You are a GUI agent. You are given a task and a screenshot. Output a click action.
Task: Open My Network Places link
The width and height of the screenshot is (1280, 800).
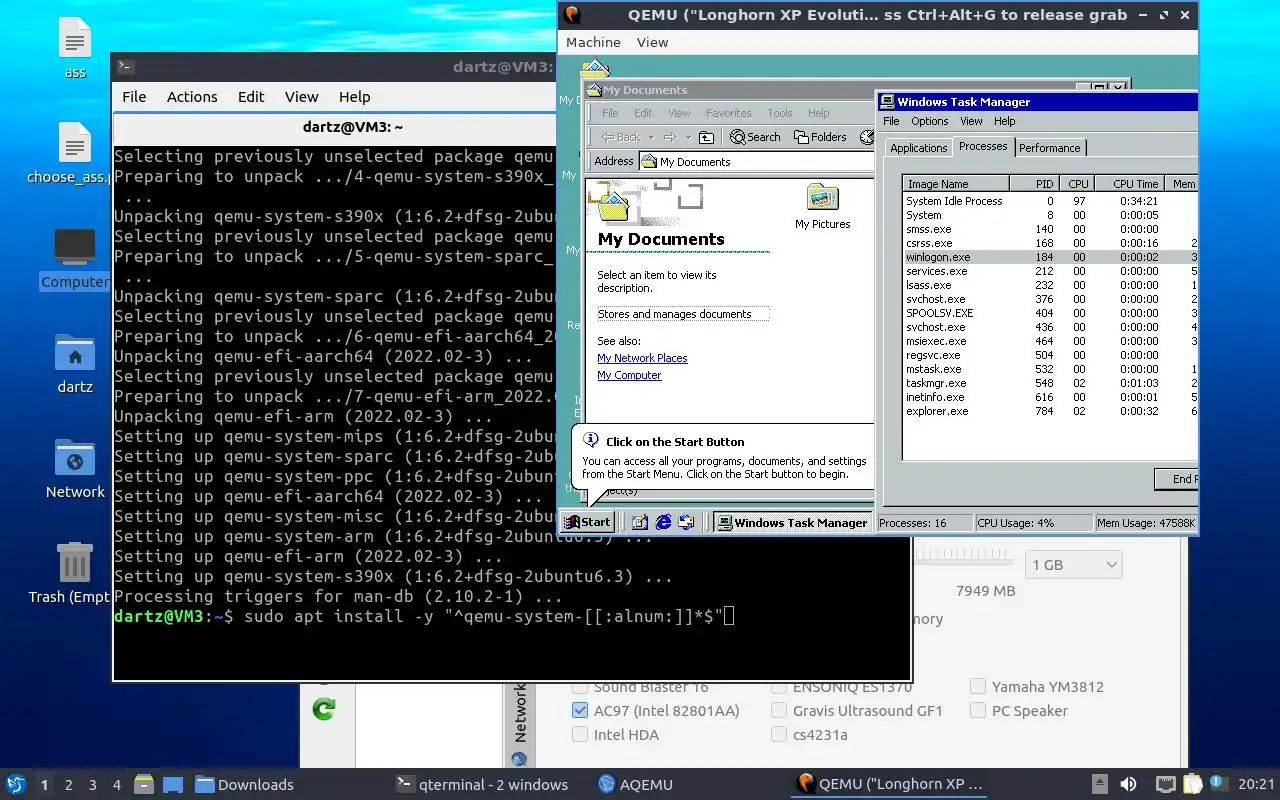[642, 358]
